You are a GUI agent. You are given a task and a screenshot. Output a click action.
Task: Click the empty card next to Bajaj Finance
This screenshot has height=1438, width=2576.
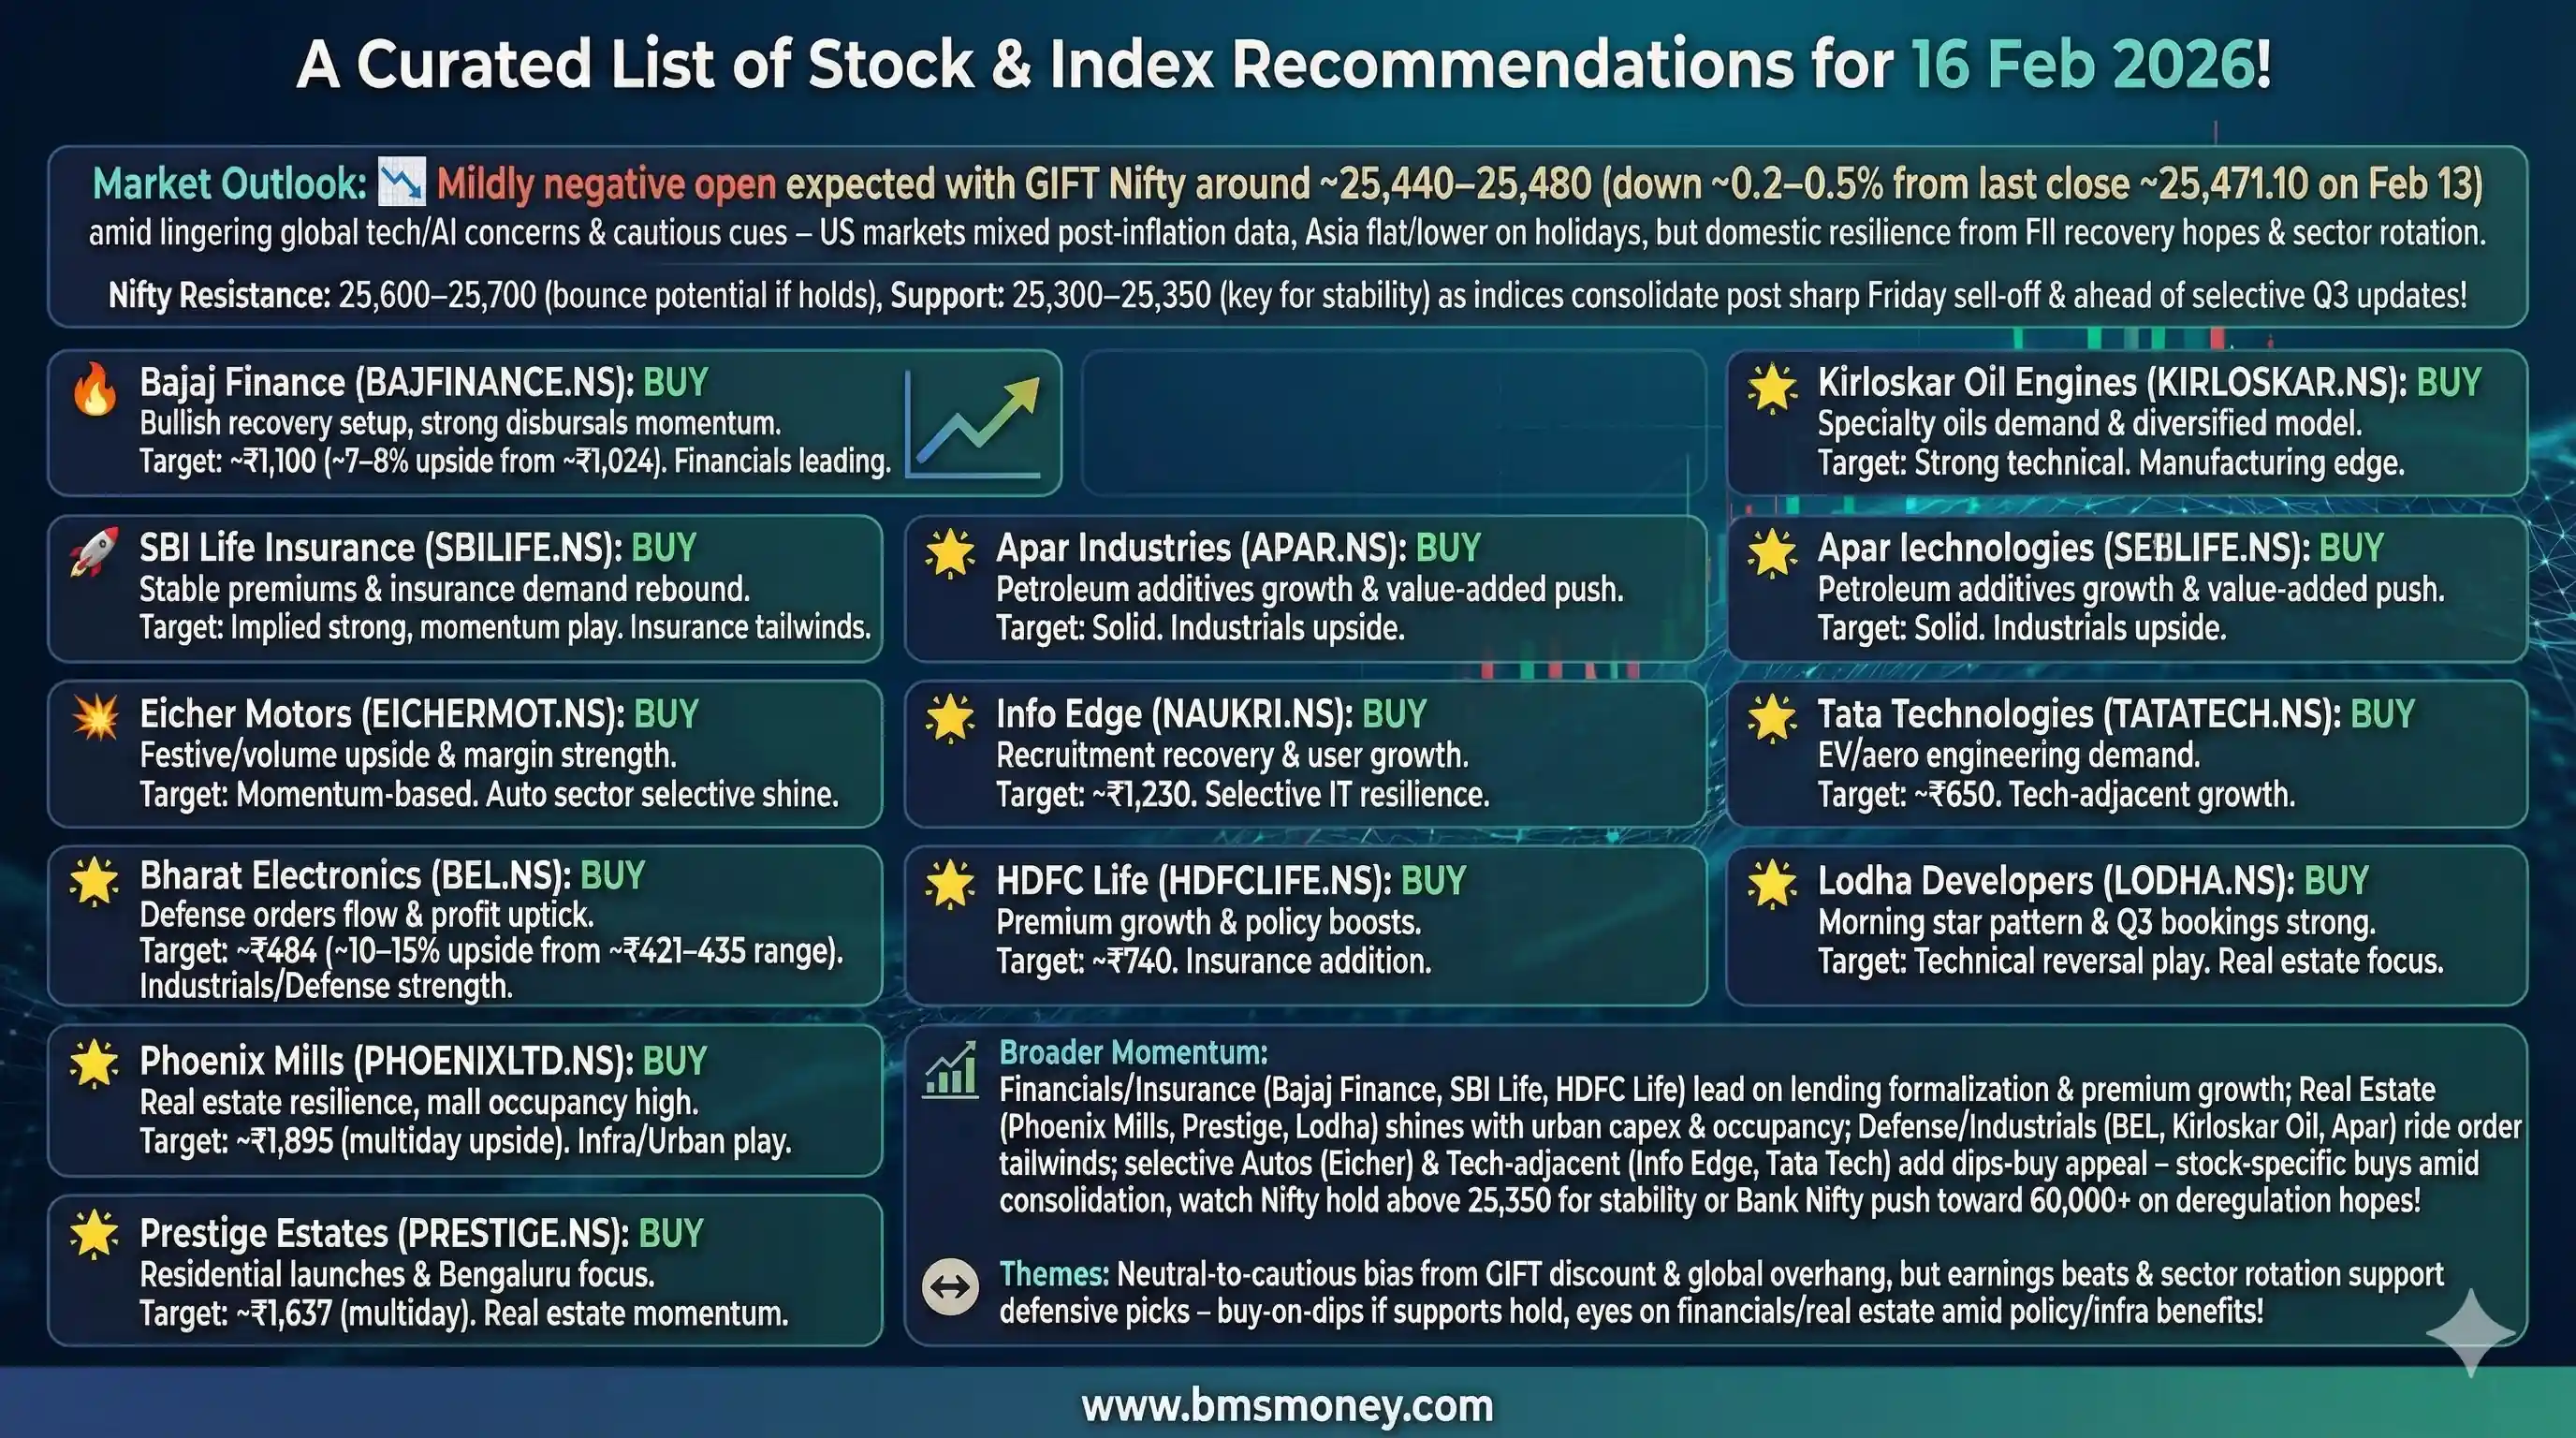[x=1393, y=423]
